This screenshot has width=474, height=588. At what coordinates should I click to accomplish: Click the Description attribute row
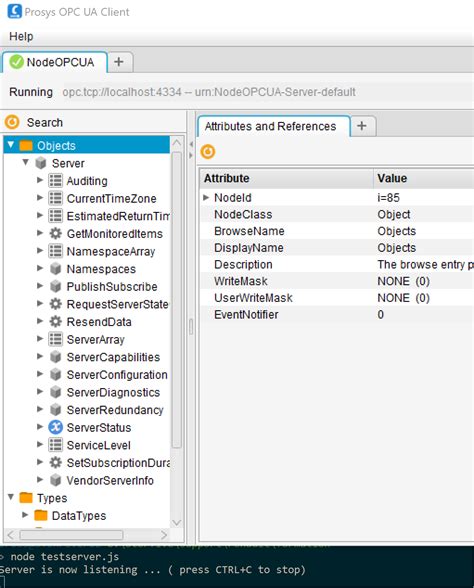[337, 264]
